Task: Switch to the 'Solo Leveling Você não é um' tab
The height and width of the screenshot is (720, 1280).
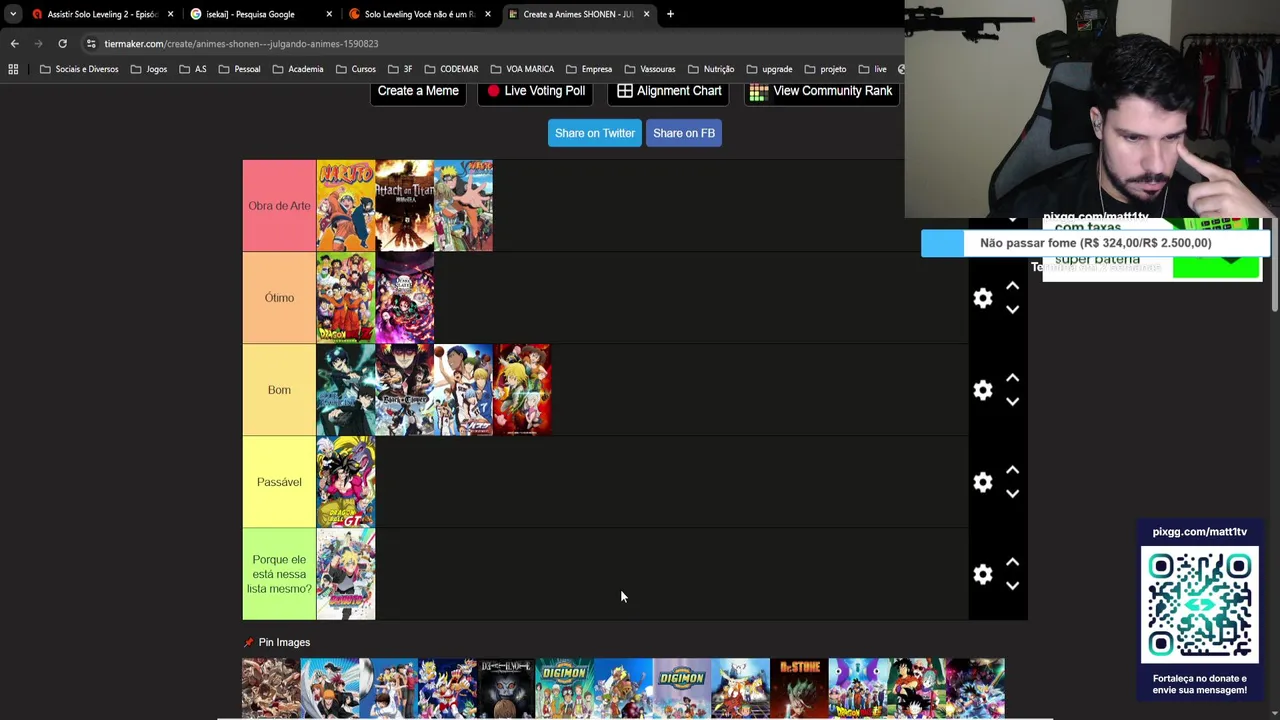Action: click(418, 14)
